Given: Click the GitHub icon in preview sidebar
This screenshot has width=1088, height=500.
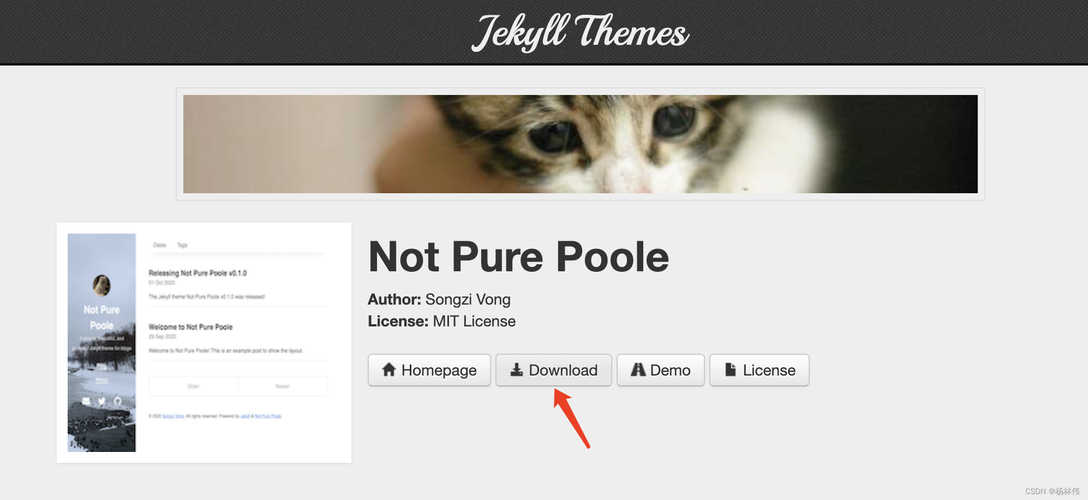Looking at the screenshot, I should pos(116,401).
